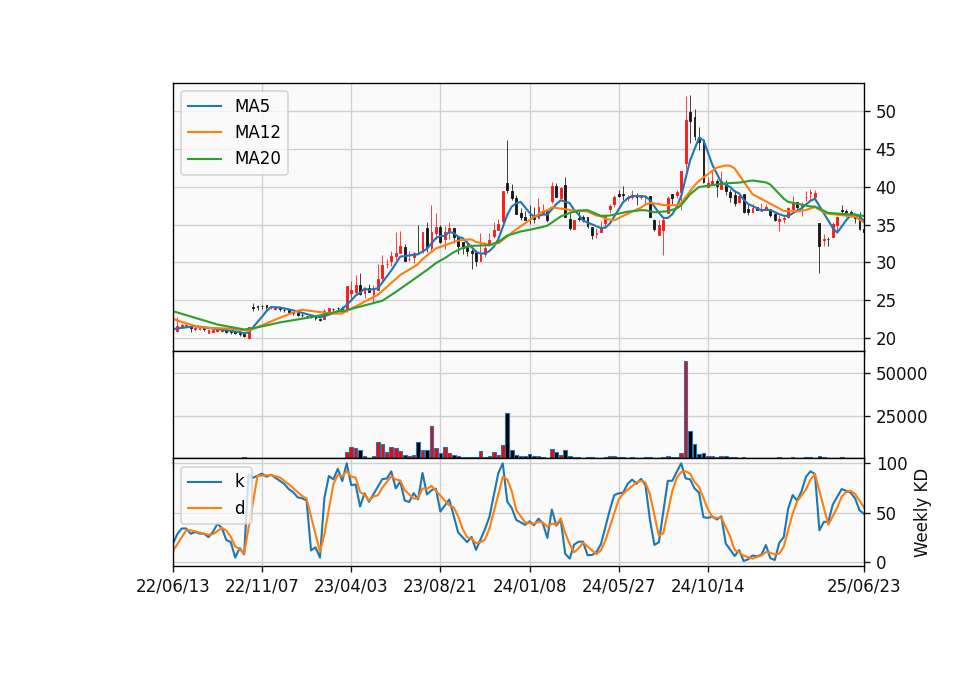Click the 23/08/21 date axis label
This screenshot has height=690, width=960.
coord(440,587)
